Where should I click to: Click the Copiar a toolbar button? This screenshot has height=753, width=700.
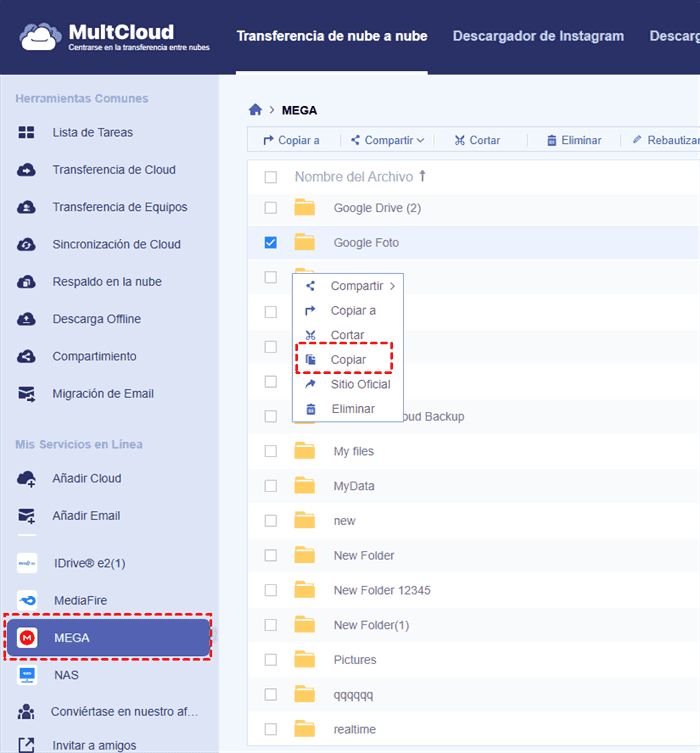click(291, 141)
